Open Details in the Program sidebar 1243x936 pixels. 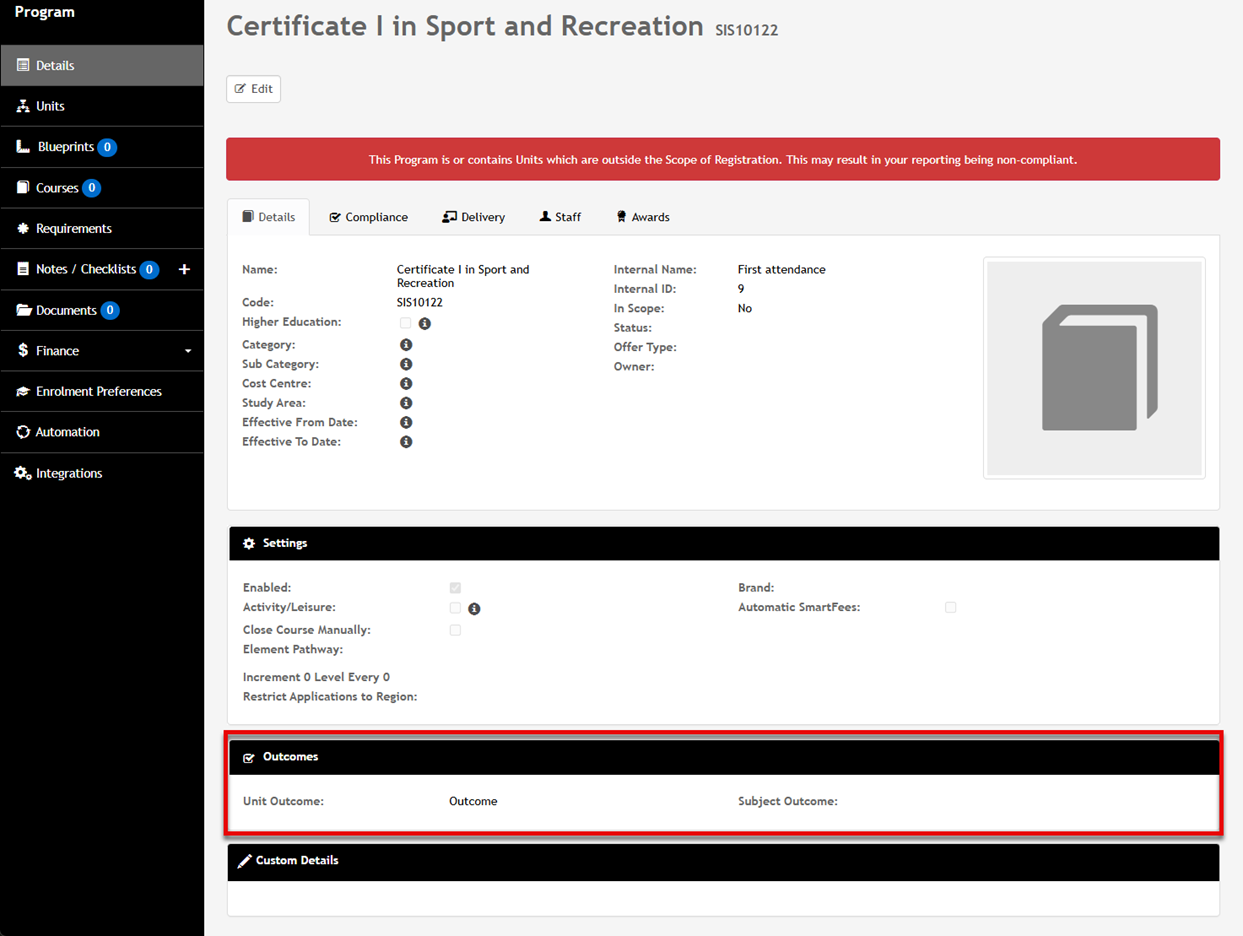pyautogui.click(x=102, y=66)
